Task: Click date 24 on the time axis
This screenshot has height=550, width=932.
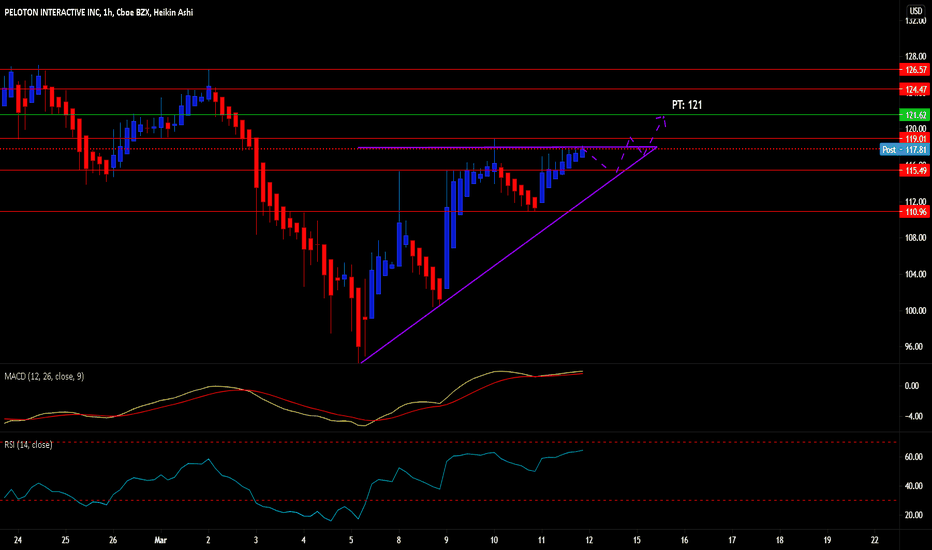Action: [18, 540]
